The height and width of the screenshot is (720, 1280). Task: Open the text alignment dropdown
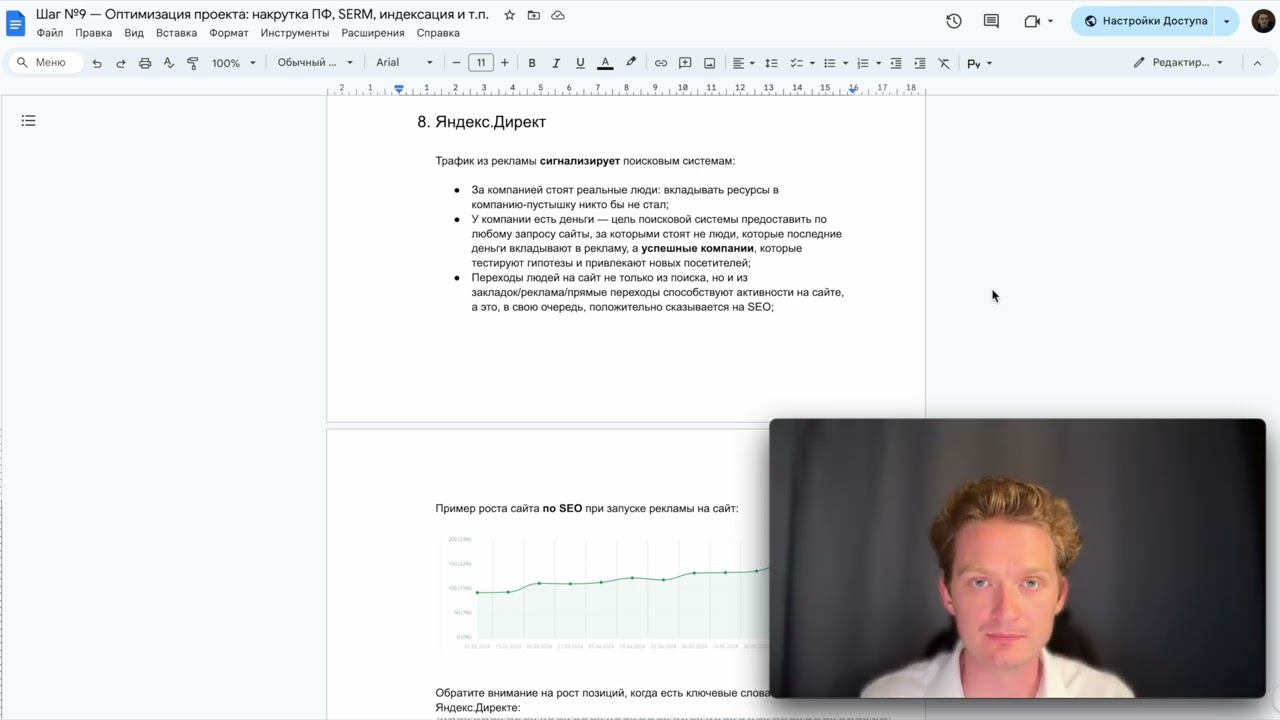click(743, 63)
